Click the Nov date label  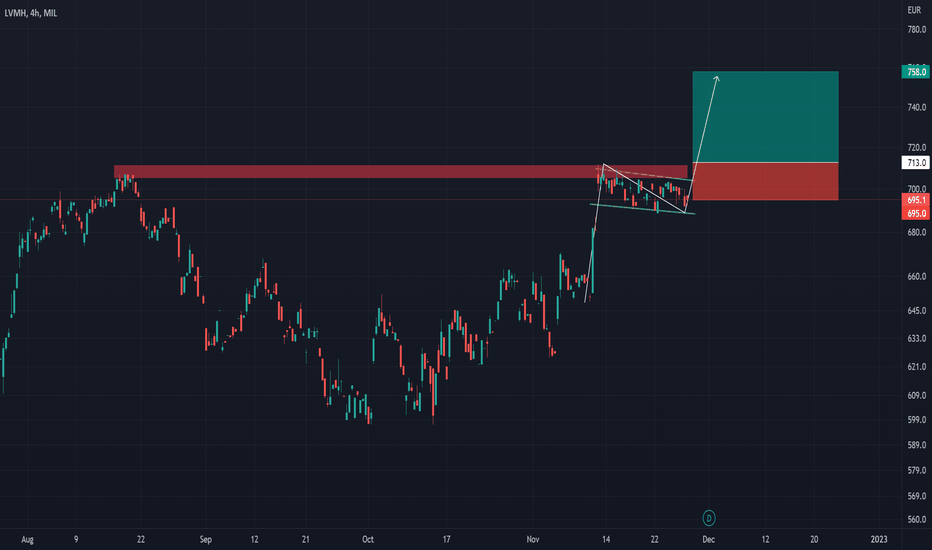point(533,540)
